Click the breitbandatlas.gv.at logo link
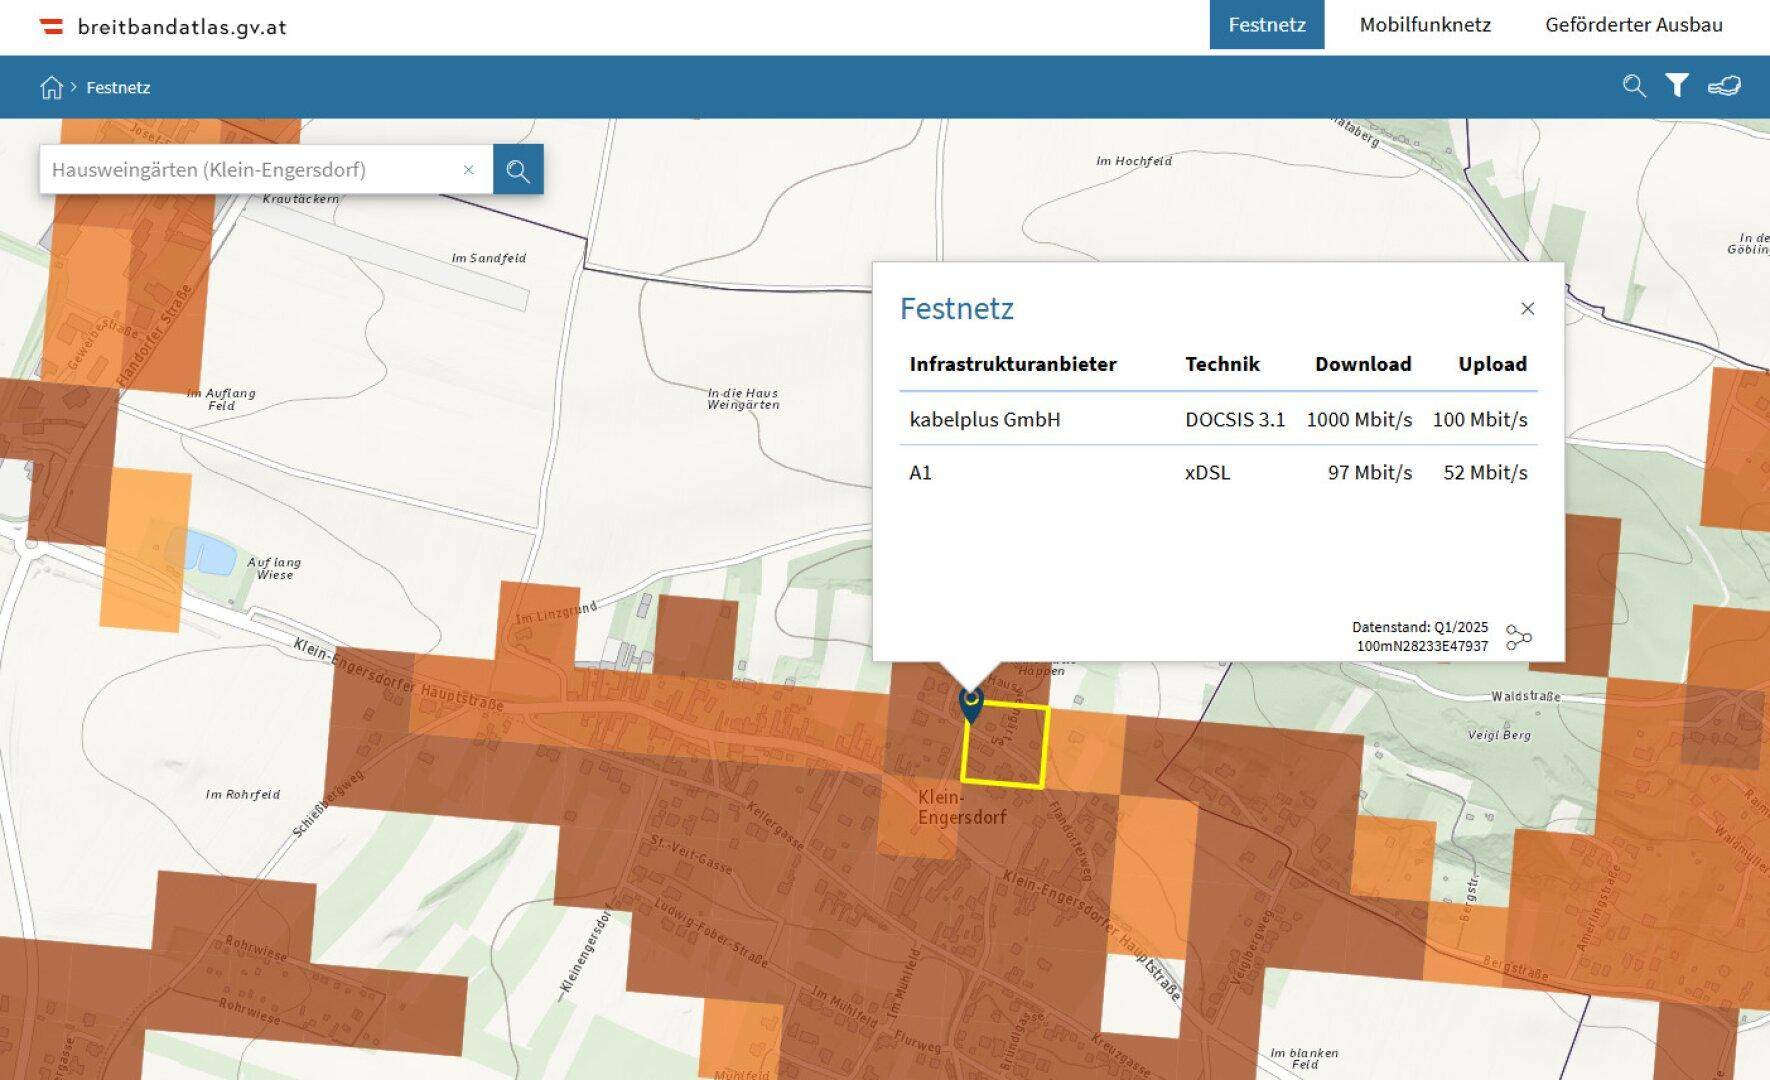 click(163, 27)
